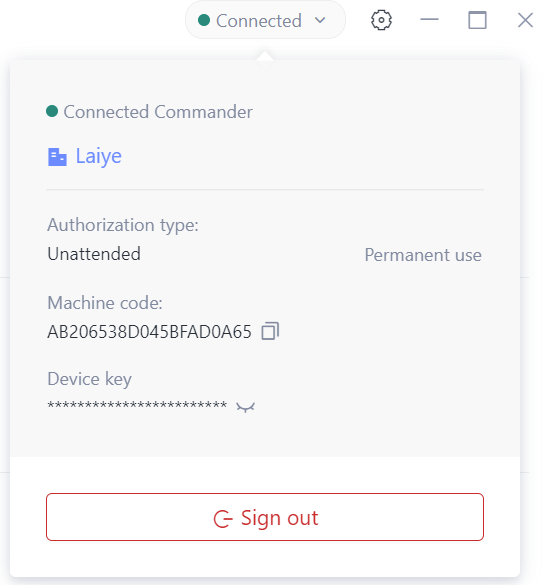
Task: Open the settings gear icon
Action: (381, 20)
